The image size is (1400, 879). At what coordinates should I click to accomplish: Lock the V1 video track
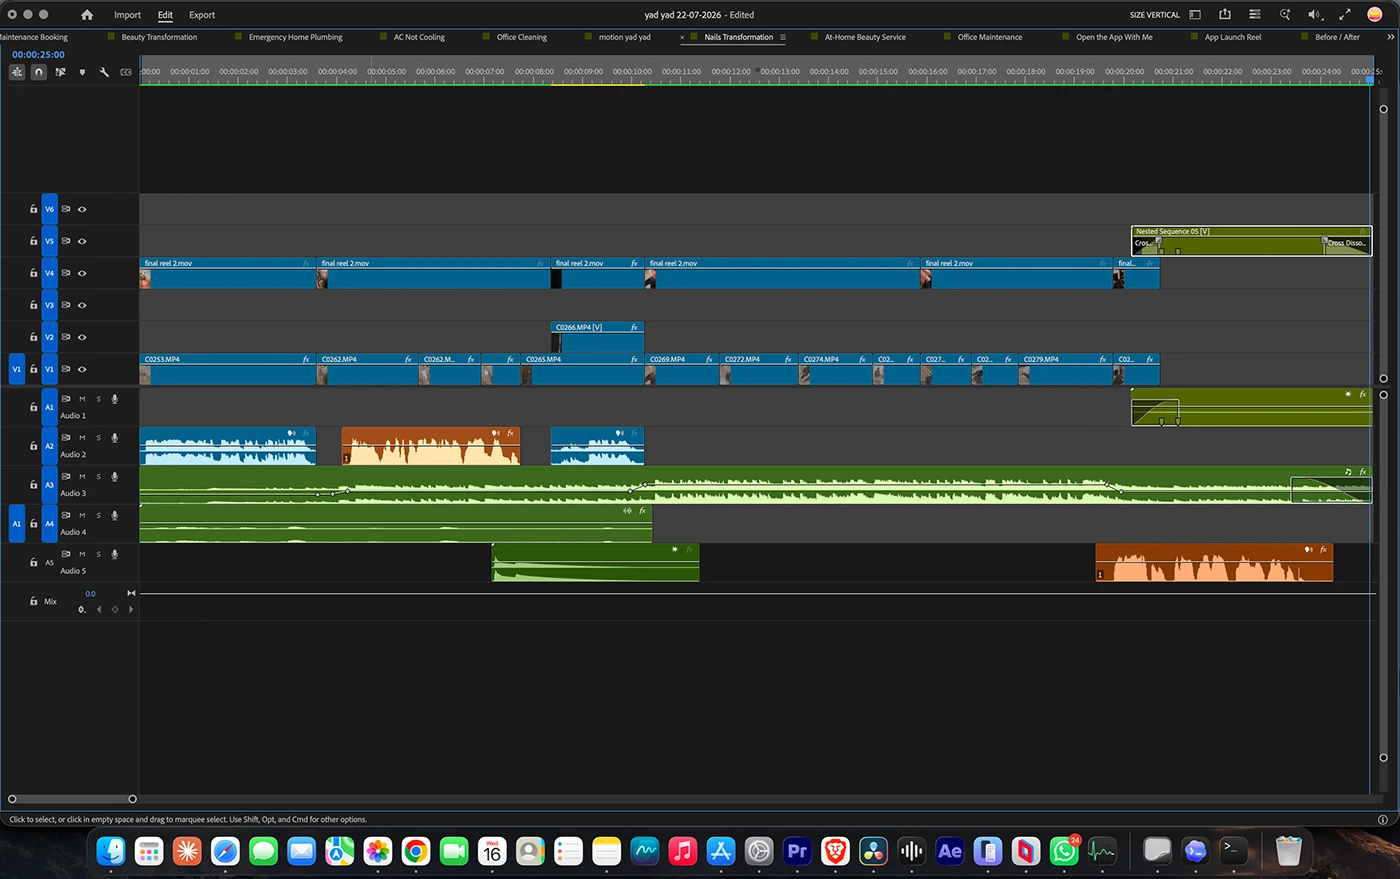pyautogui.click(x=33, y=369)
